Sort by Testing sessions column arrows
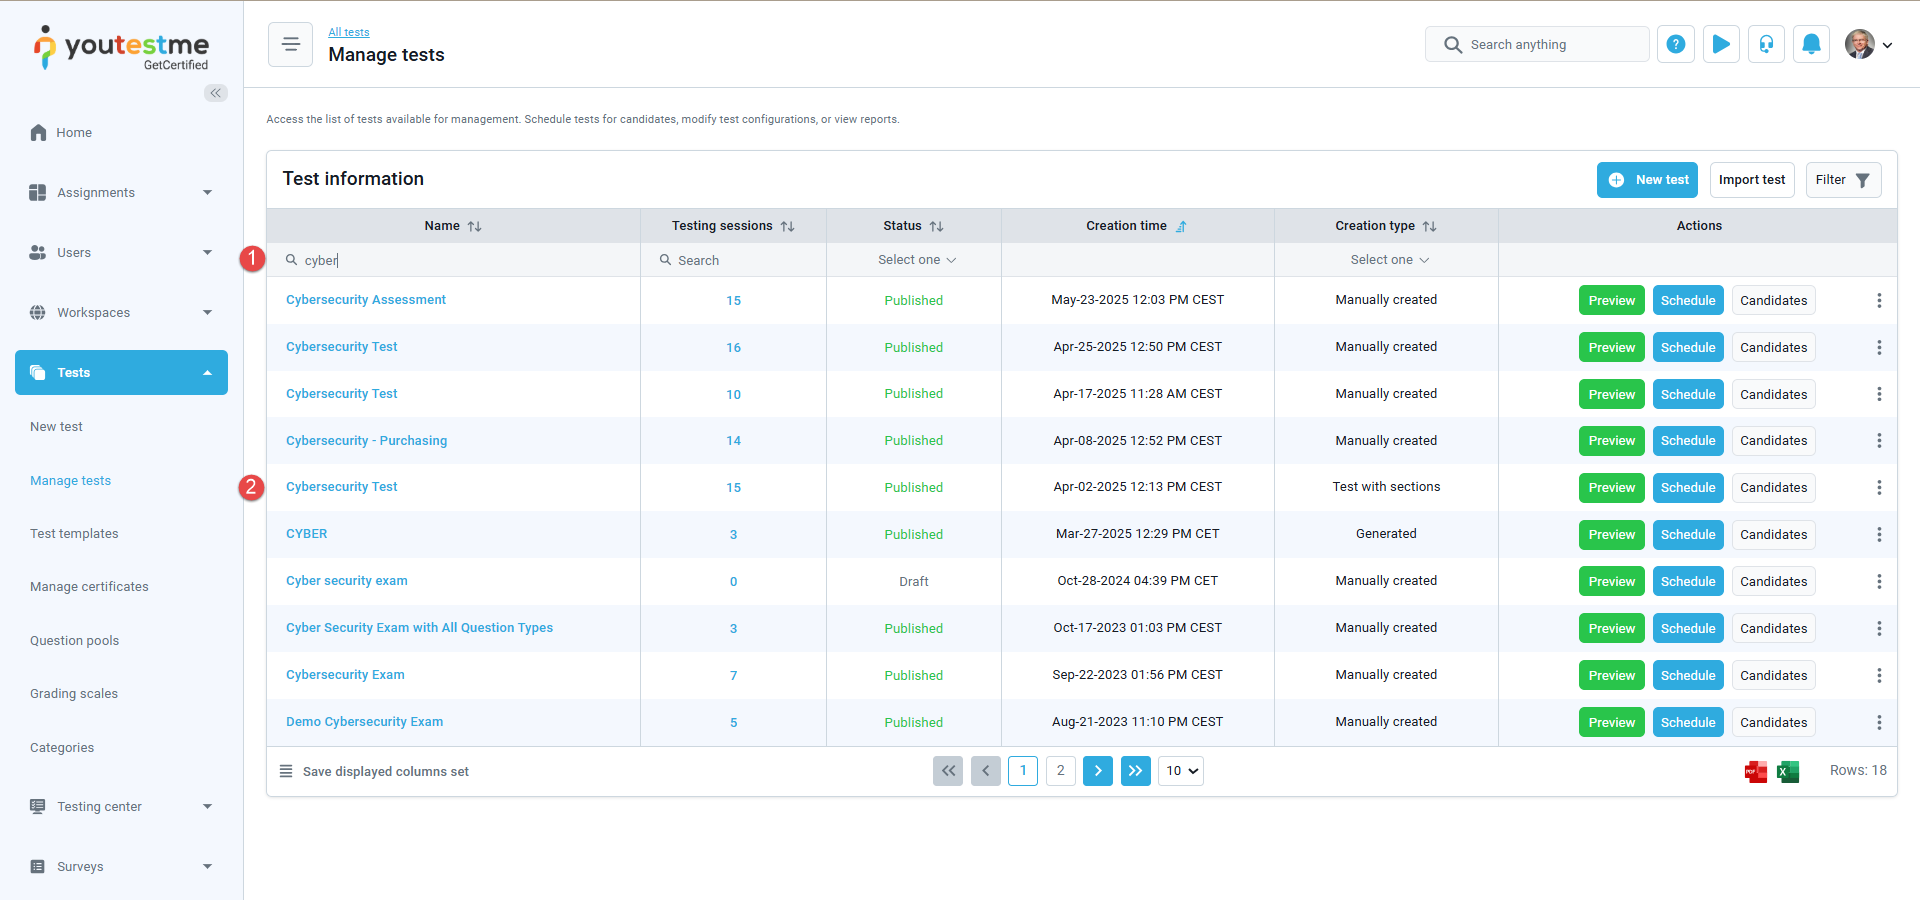This screenshot has width=1920, height=900. pyautogui.click(x=788, y=226)
